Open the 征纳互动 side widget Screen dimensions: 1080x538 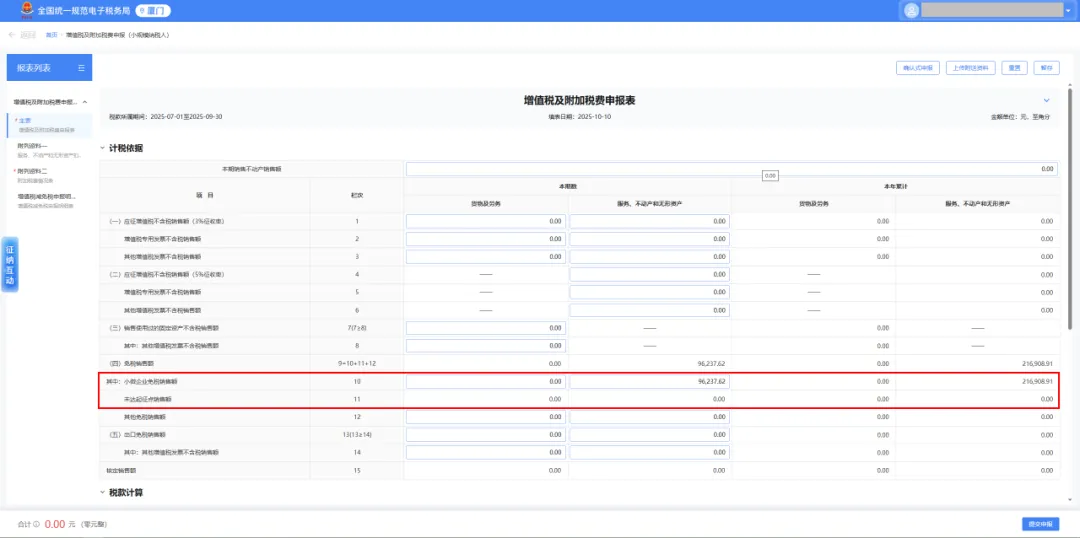[x=10, y=266]
